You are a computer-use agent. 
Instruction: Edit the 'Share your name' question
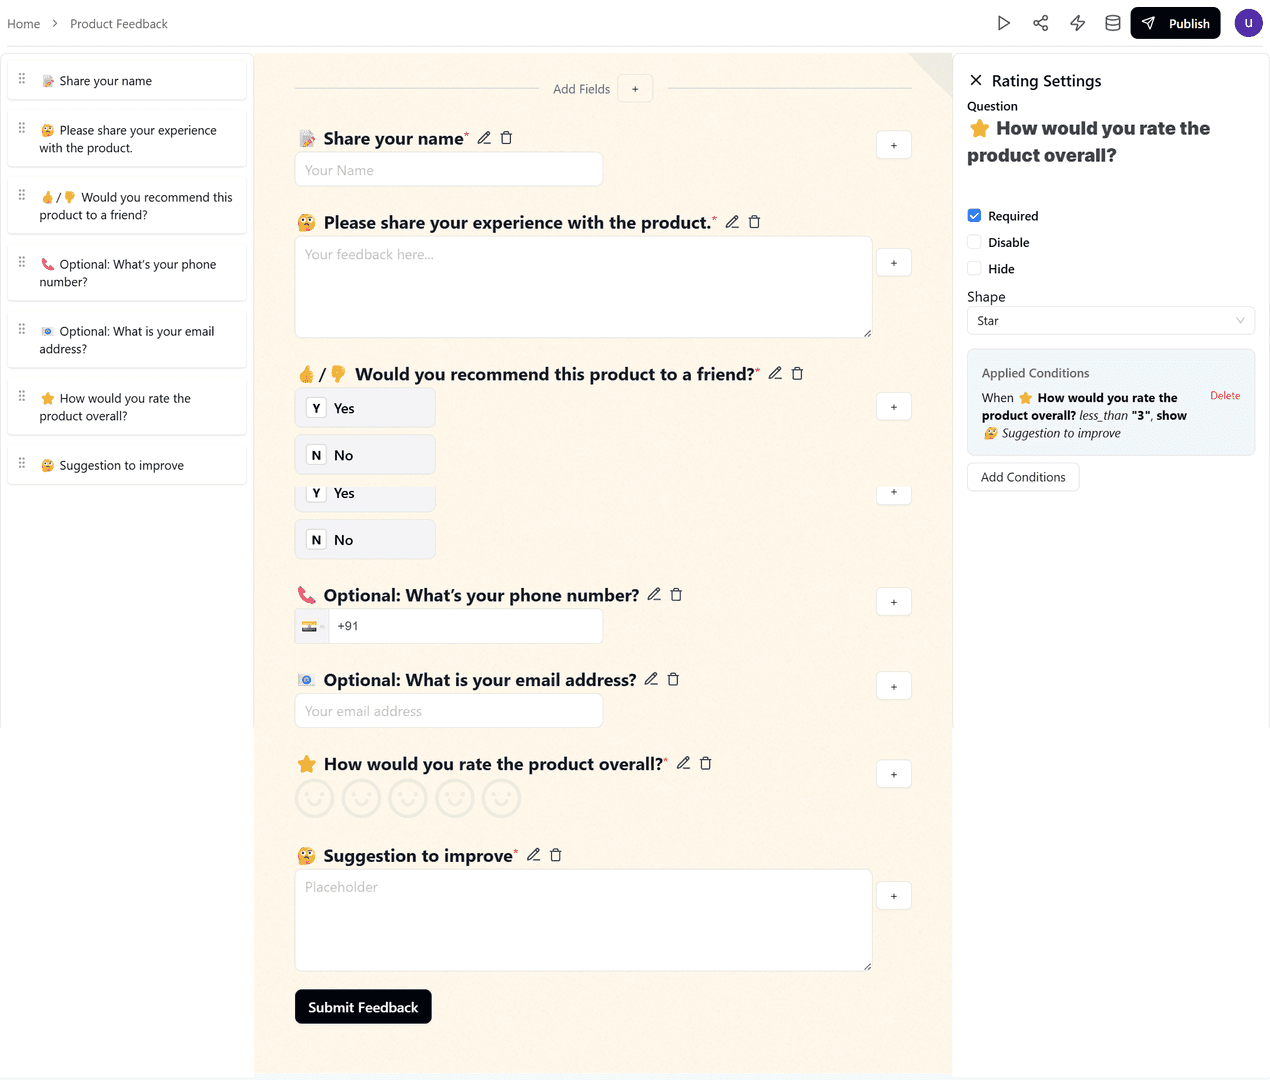pyautogui.click(x=484, y=138)
